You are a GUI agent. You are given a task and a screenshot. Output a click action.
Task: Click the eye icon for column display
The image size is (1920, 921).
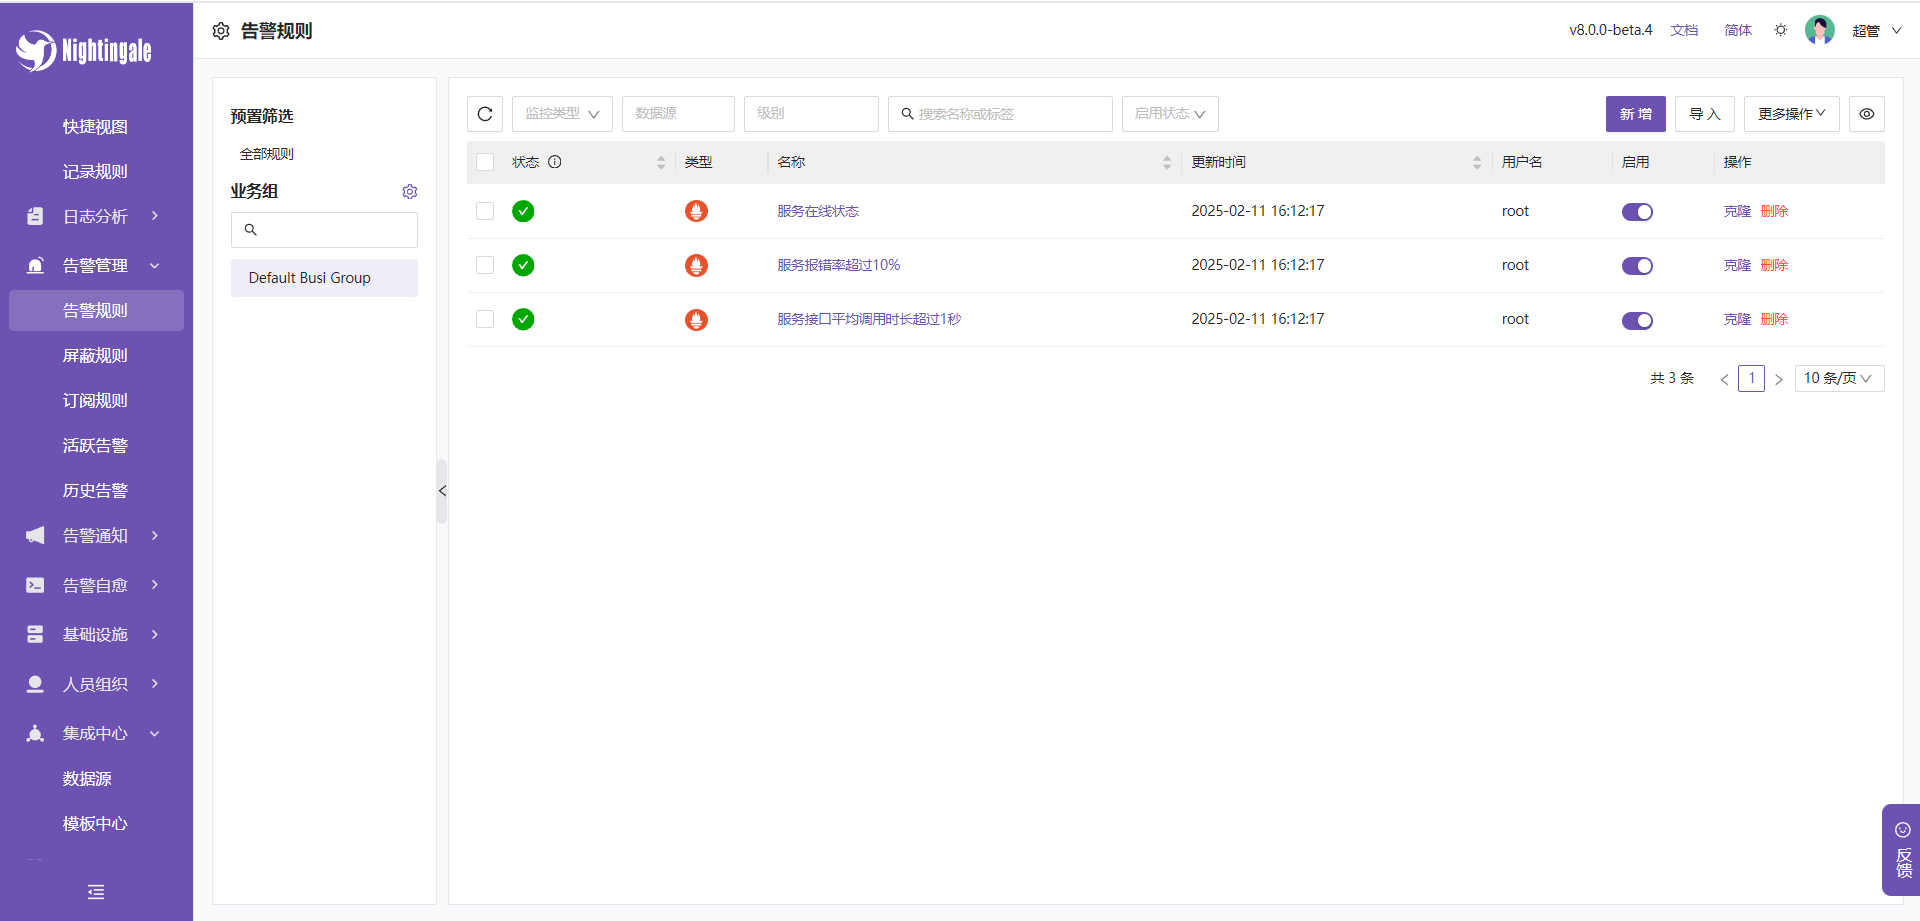pos(1866,114)
